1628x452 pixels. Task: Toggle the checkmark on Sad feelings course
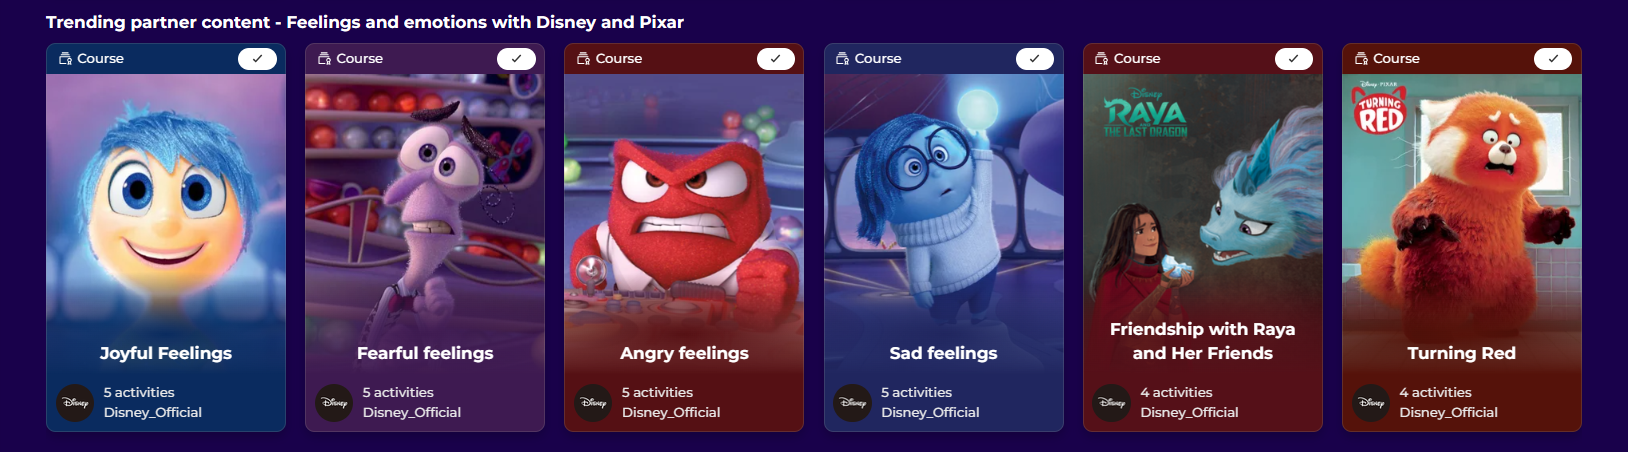(1035, 59)
